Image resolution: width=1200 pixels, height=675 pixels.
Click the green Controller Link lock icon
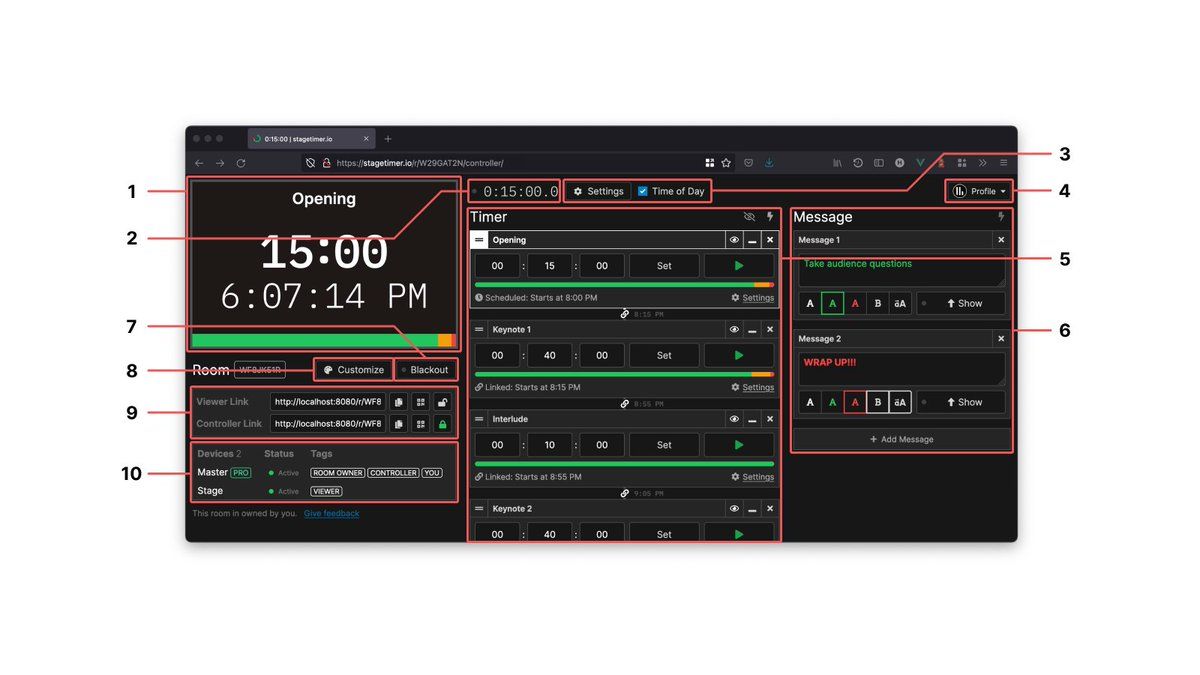pyautogui.click(x=442, y=424)
